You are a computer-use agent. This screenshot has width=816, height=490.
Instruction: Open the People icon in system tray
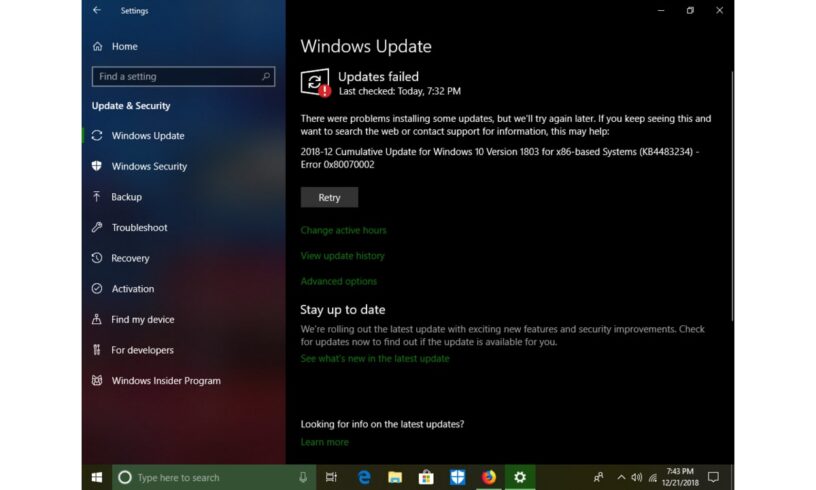point(598,478)
